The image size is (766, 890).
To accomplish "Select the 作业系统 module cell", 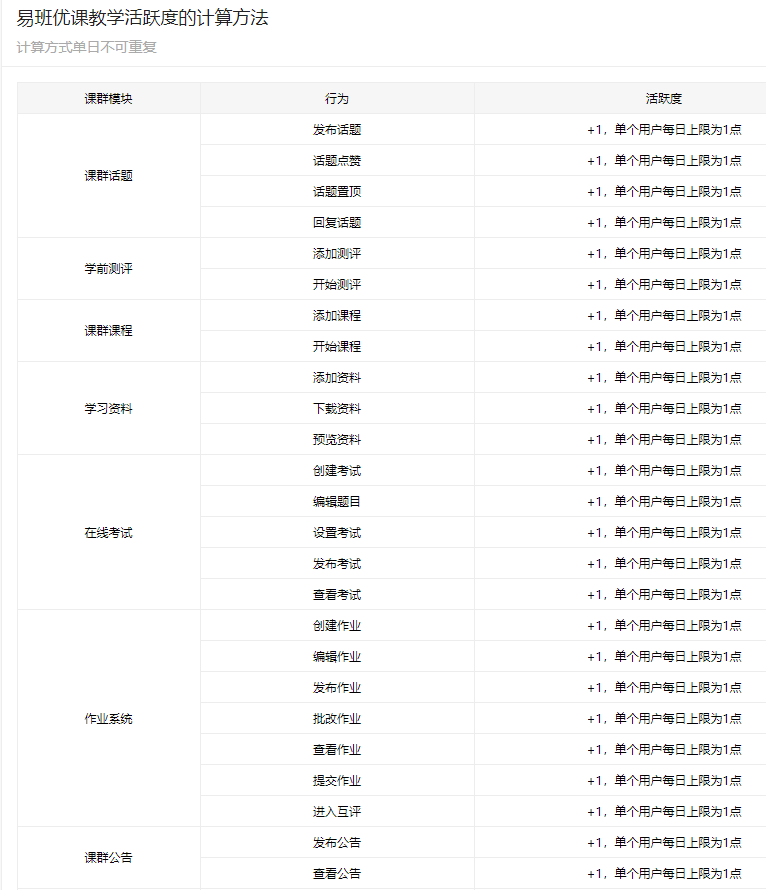I will click(x=108, y=719).
